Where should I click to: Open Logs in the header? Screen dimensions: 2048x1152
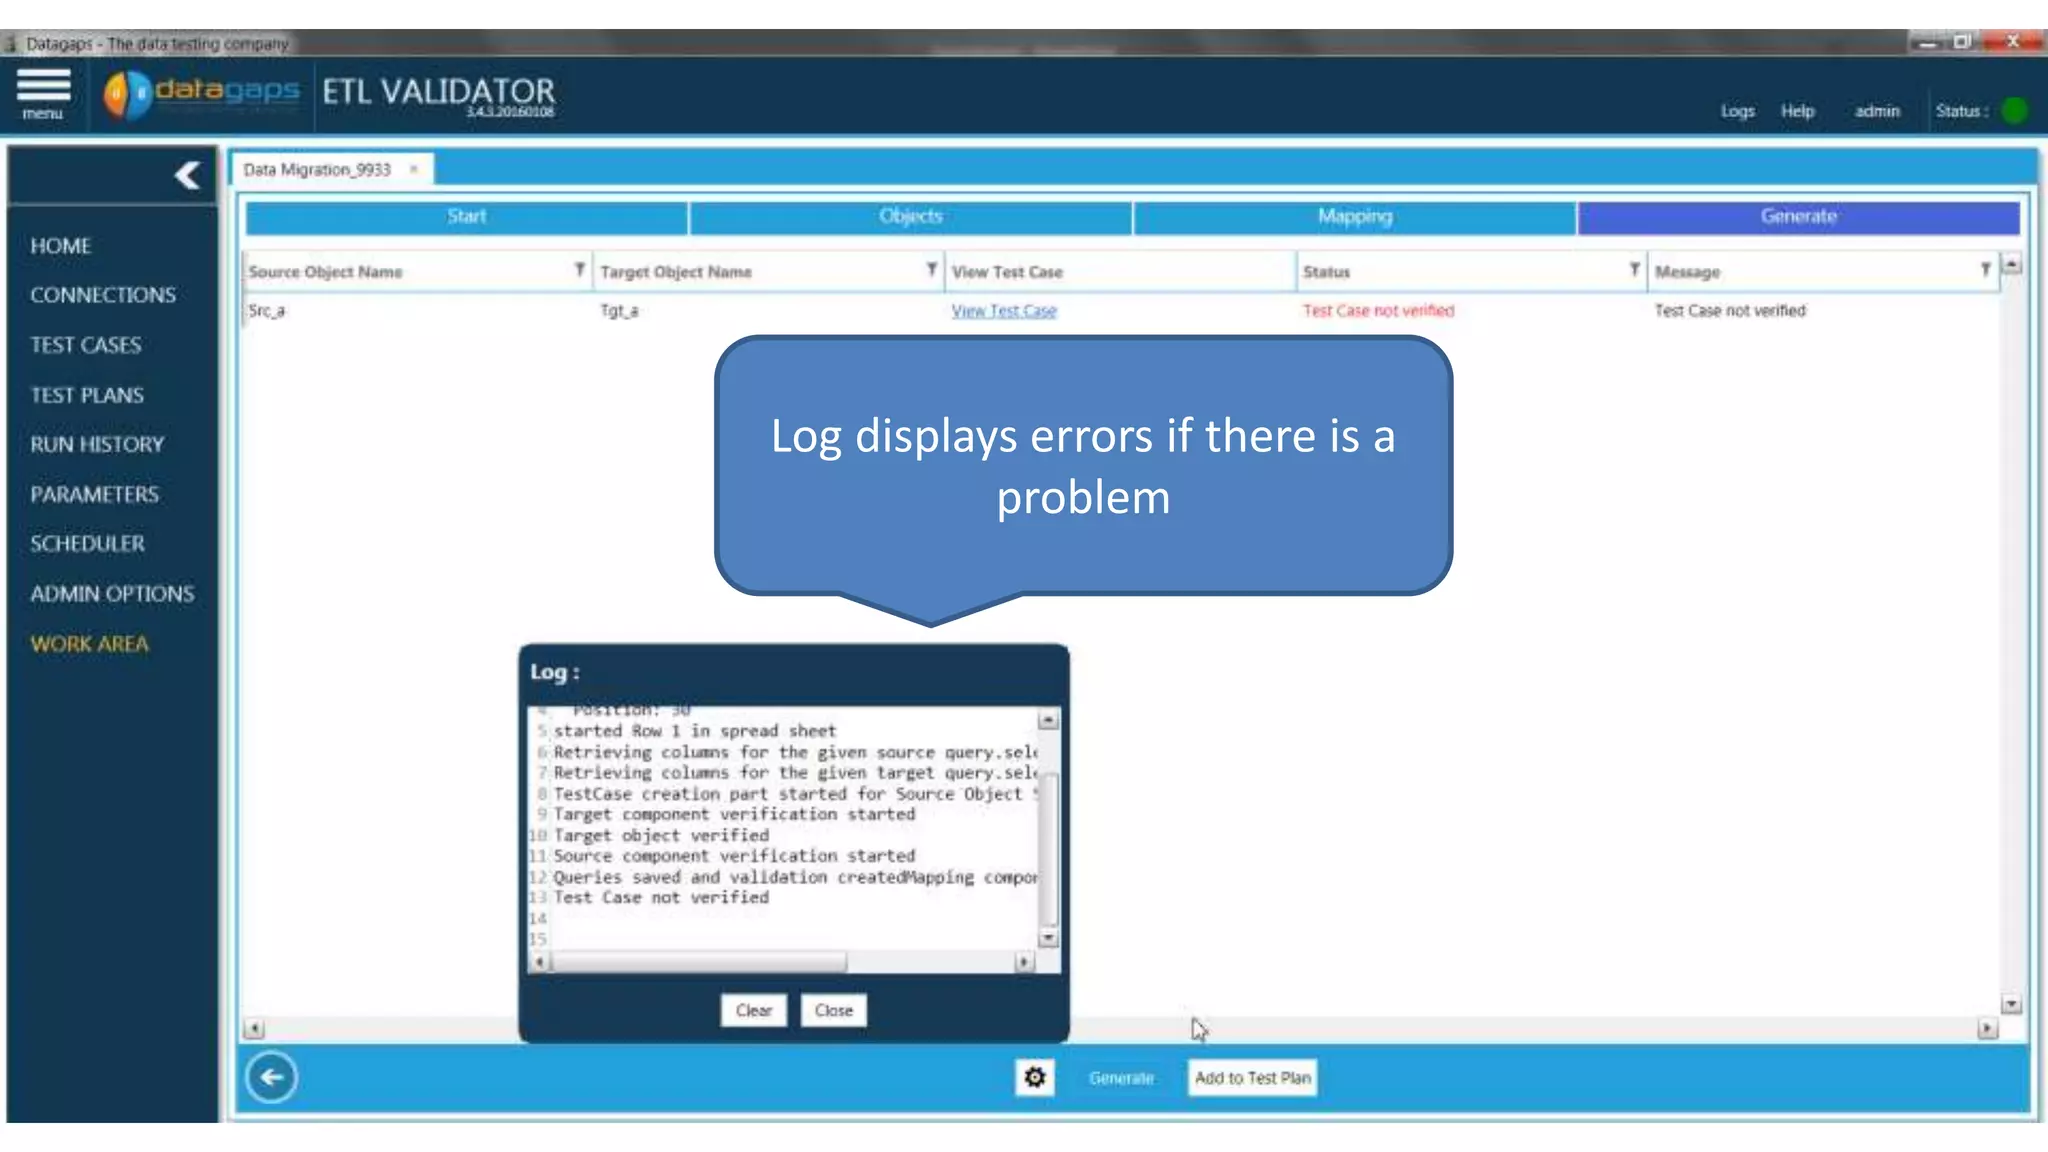1737,111
